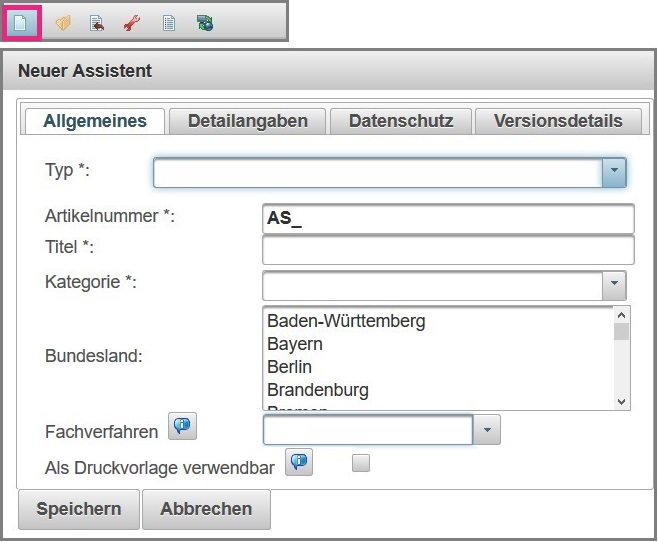Show info for Als Druckvorlage verwendbar
The width and height of the screenshot is (658, 542).
299,462
